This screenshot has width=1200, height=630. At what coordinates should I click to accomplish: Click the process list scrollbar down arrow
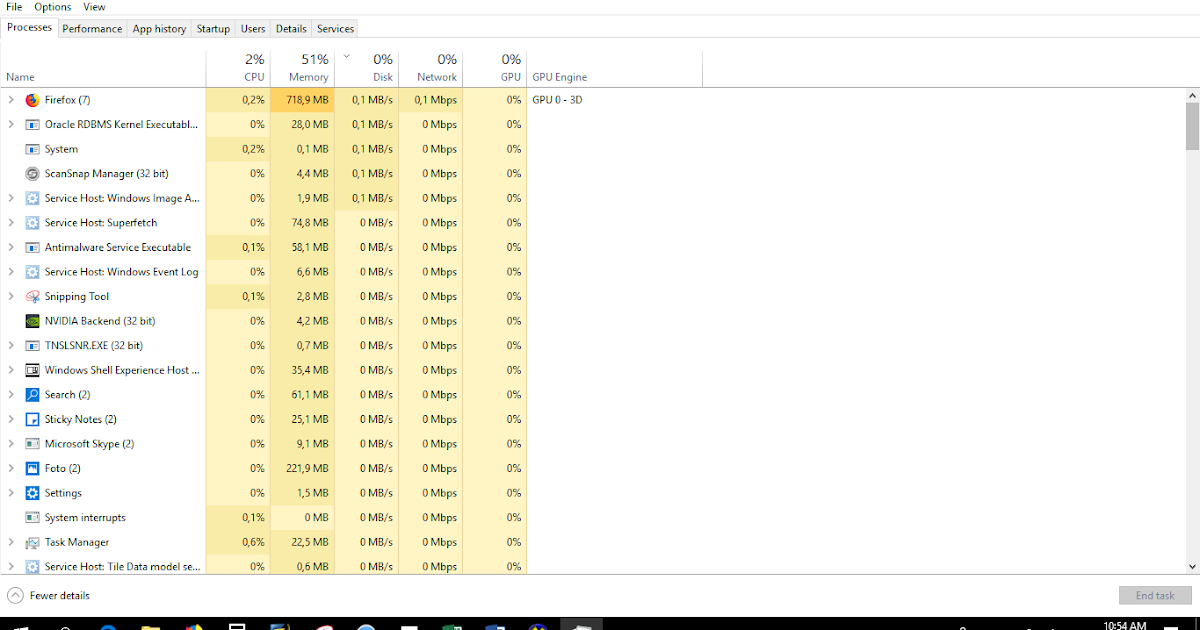coord(1192,567)
